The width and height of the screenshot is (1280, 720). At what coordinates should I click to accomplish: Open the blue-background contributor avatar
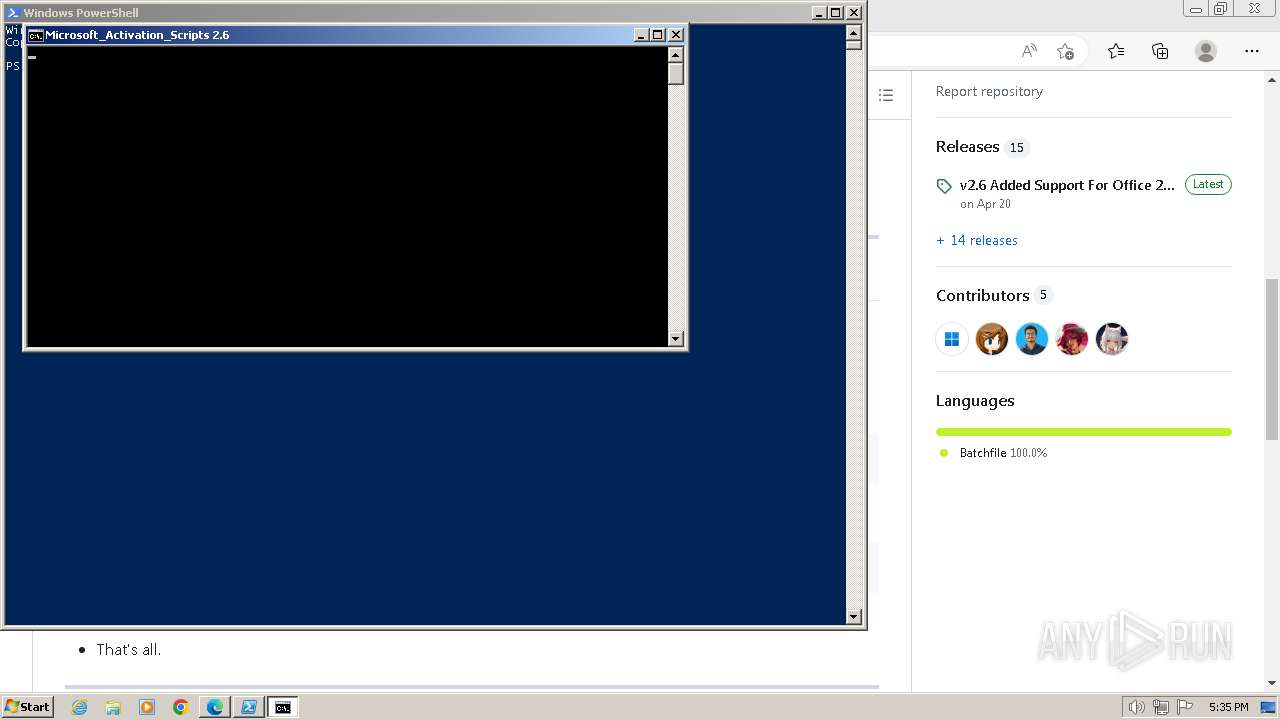click(1032, 339)
